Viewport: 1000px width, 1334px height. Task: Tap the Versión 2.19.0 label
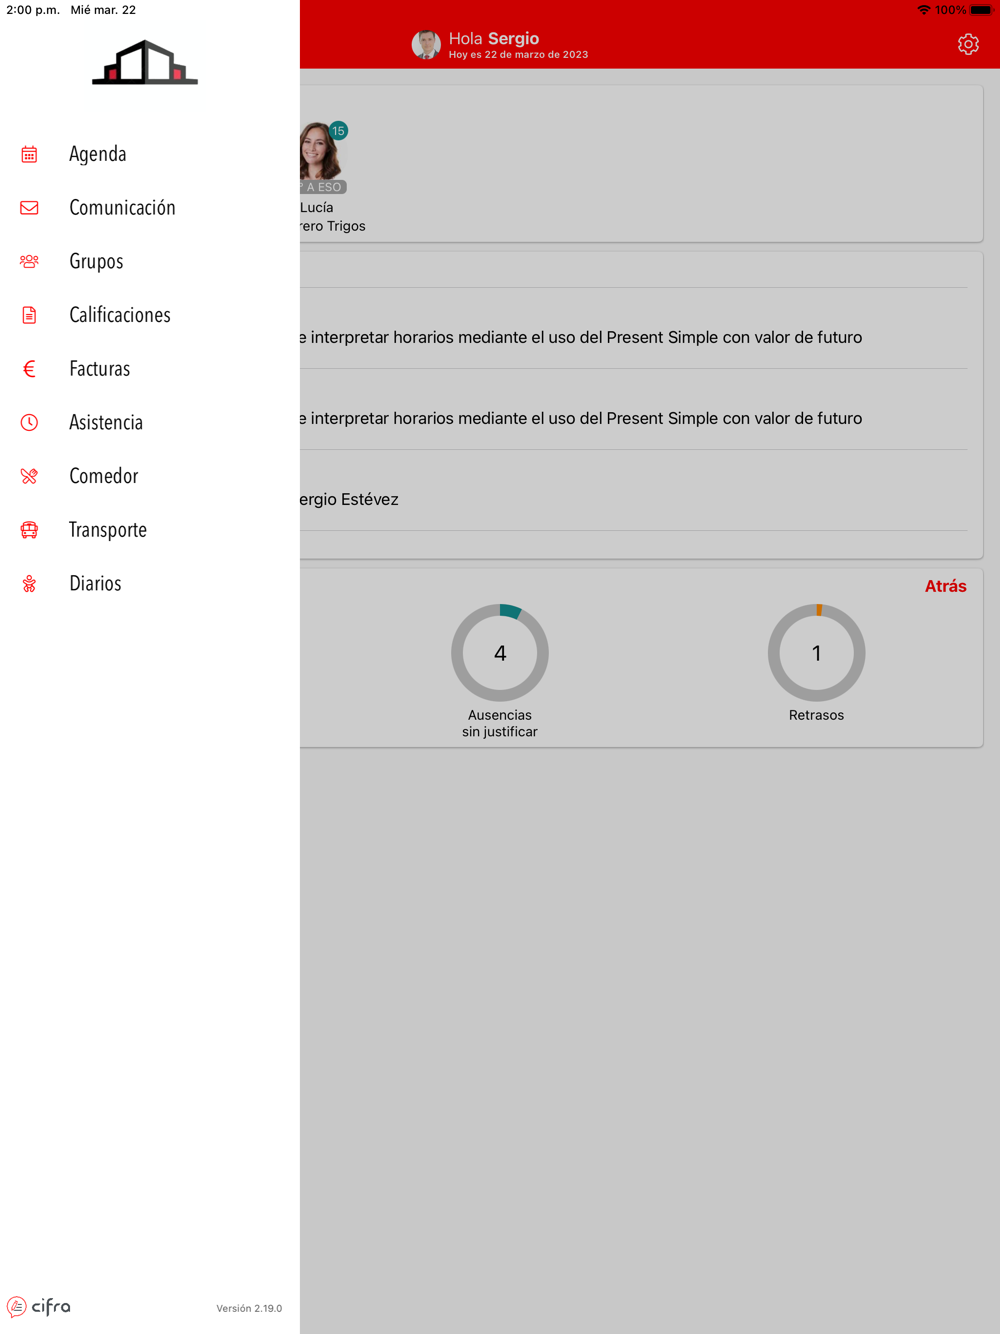[x=249, y=1308]
